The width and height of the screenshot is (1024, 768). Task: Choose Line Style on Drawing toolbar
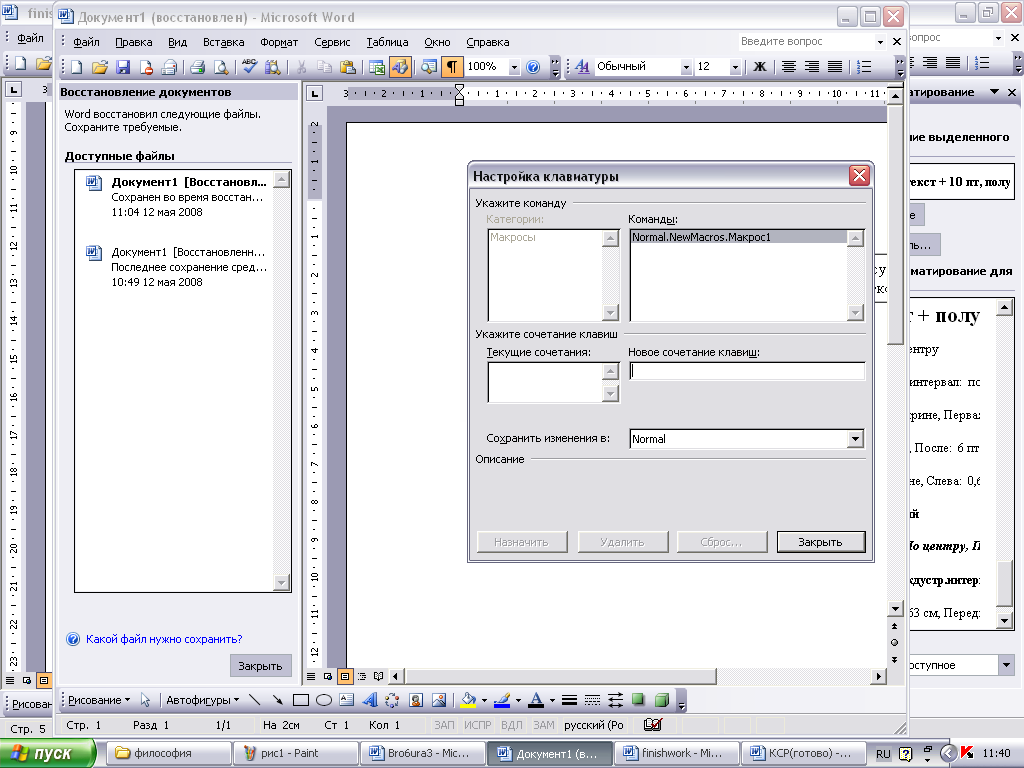tap(569, 700)
